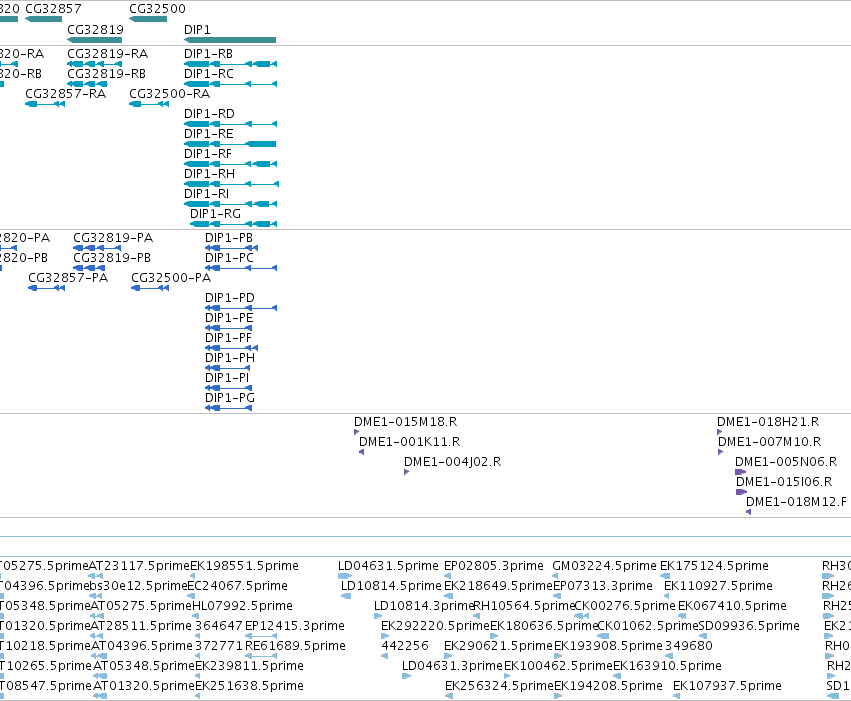
Task: Select the EK292220.5prime EST label
Action: pyautogui.click(x=435, y=627)
